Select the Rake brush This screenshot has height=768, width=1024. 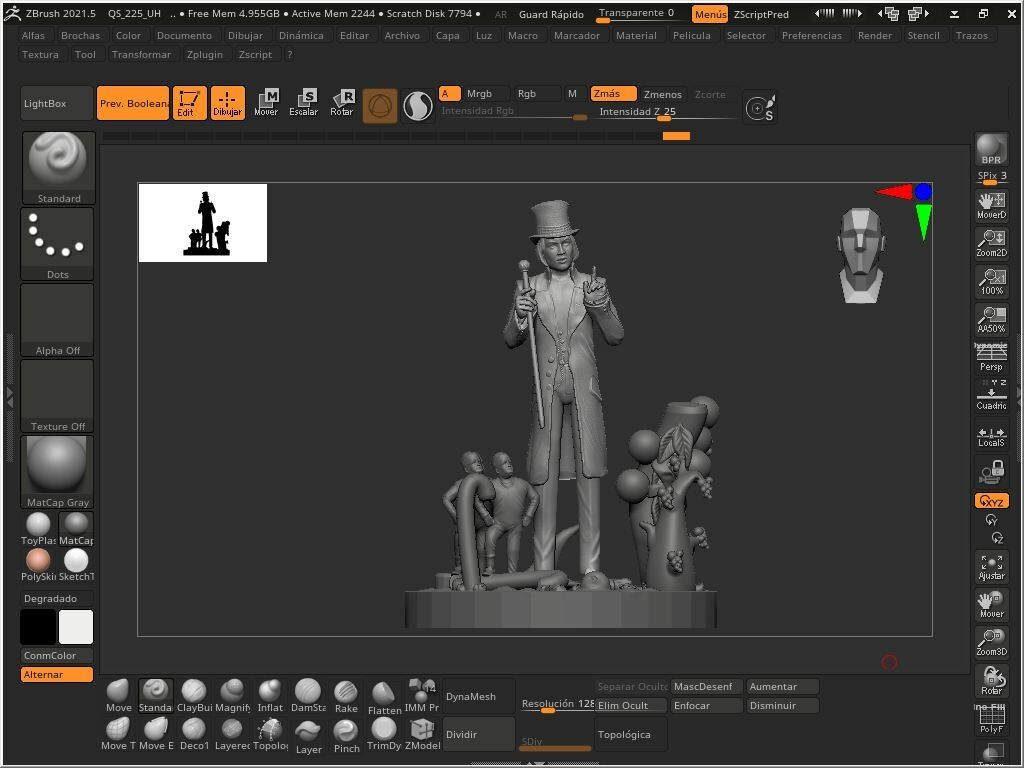tap(345, 696)
